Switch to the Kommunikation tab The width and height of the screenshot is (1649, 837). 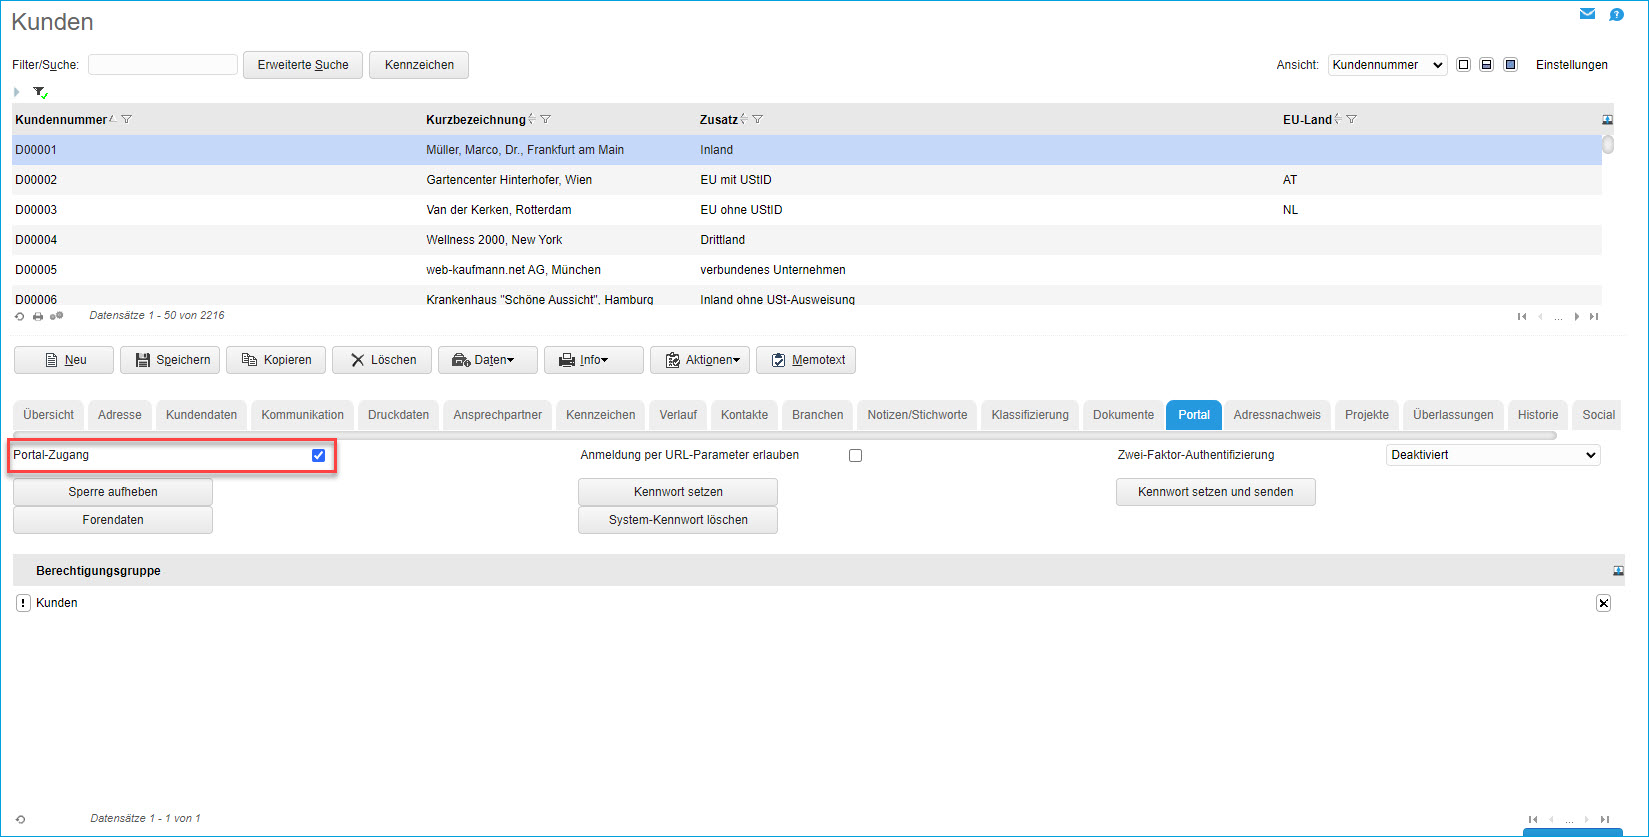click(302, 415)
